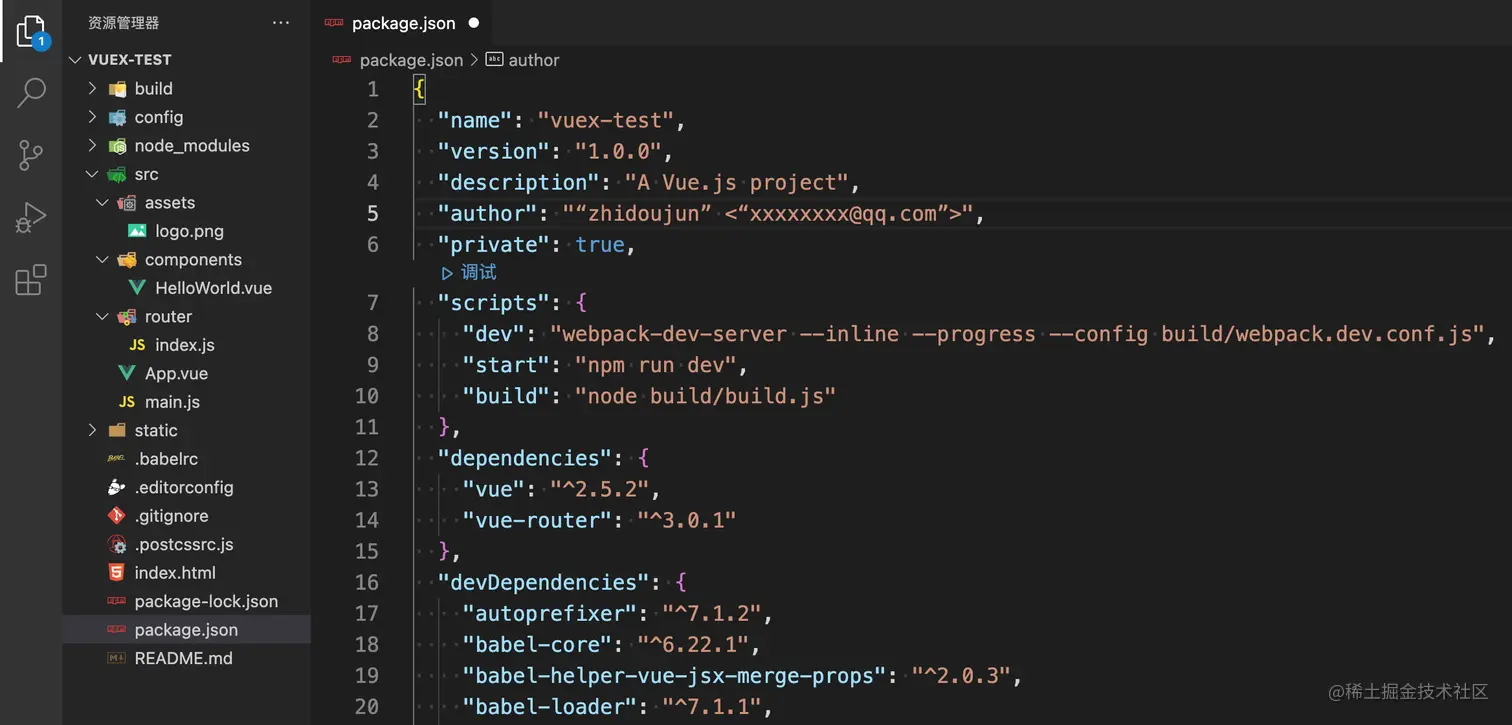Open the explorer's three-dot more actions menu

point(281,22)
